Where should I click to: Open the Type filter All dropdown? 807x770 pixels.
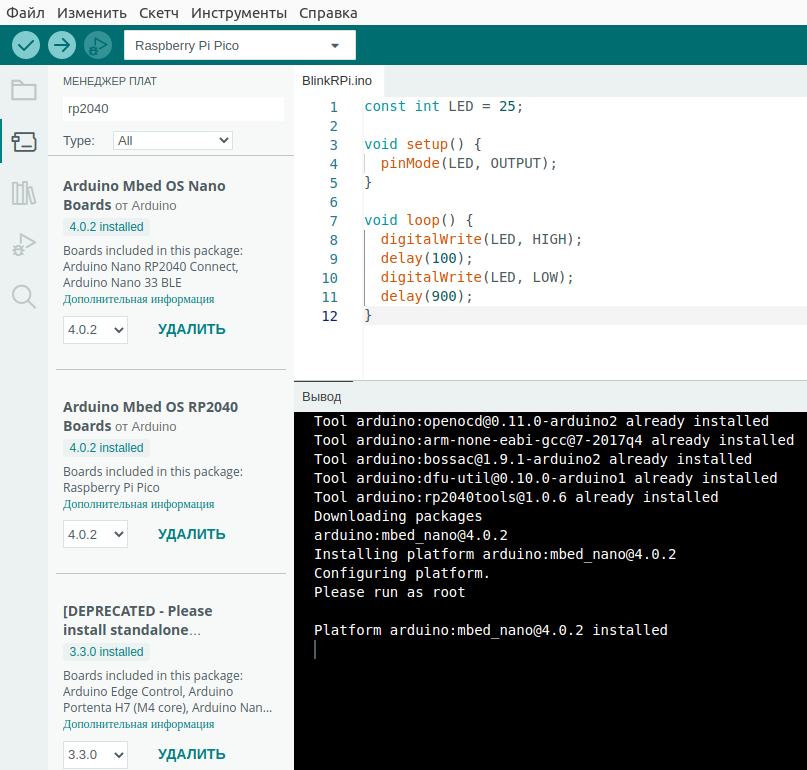click(173, 141)
